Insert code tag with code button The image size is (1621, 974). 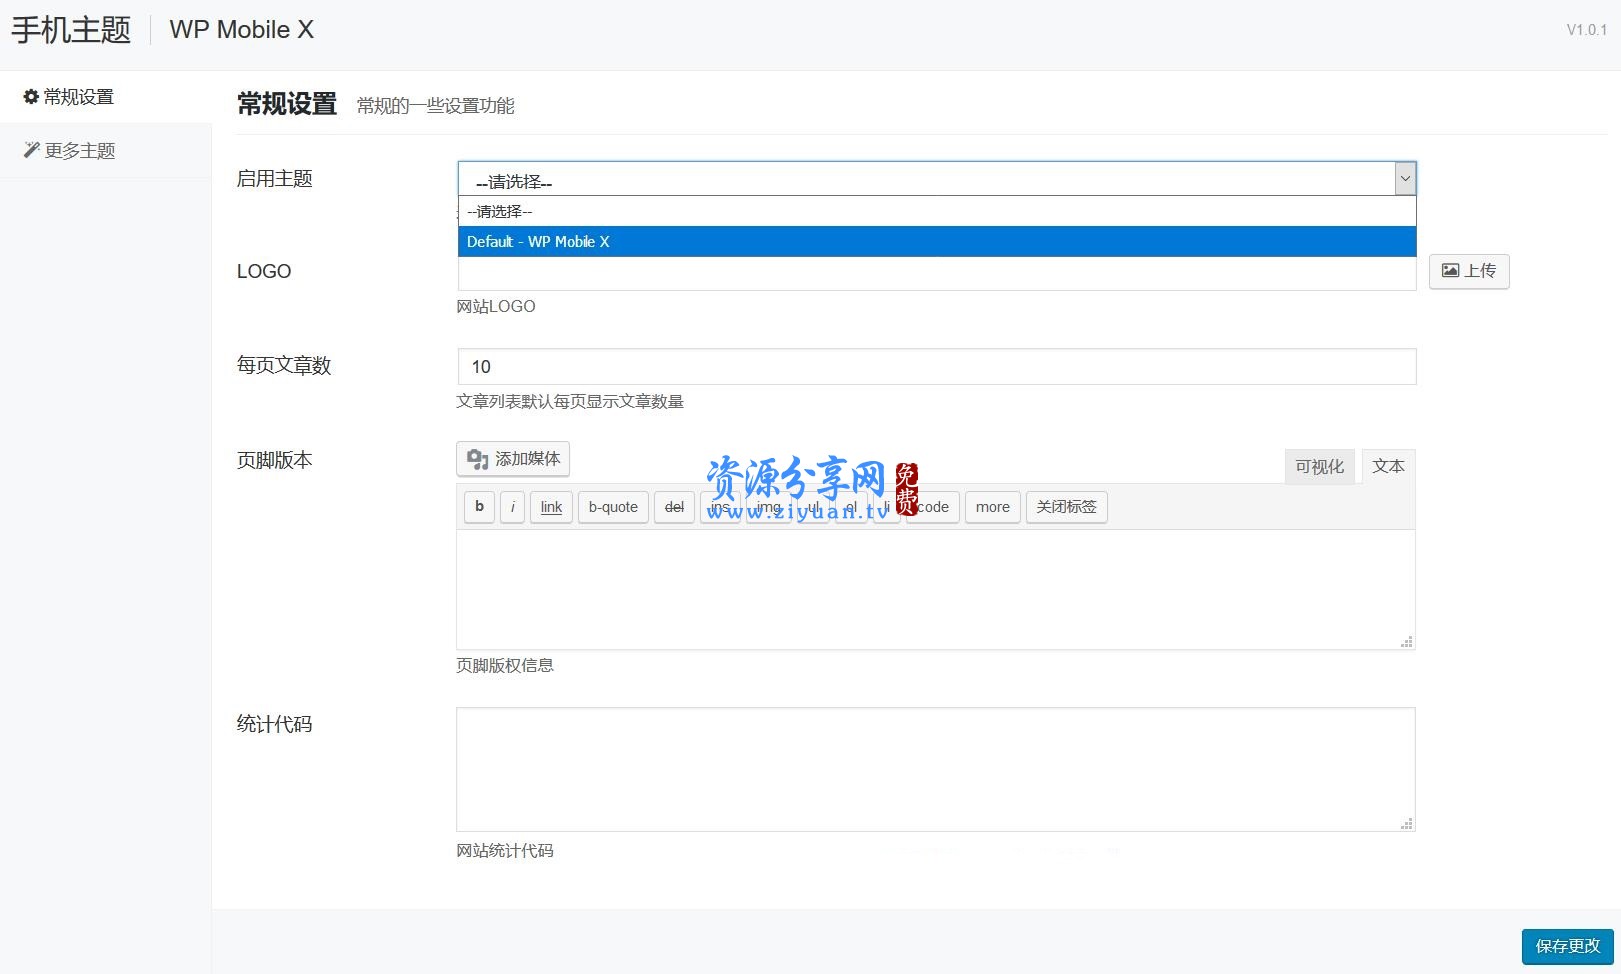point(933,507)
